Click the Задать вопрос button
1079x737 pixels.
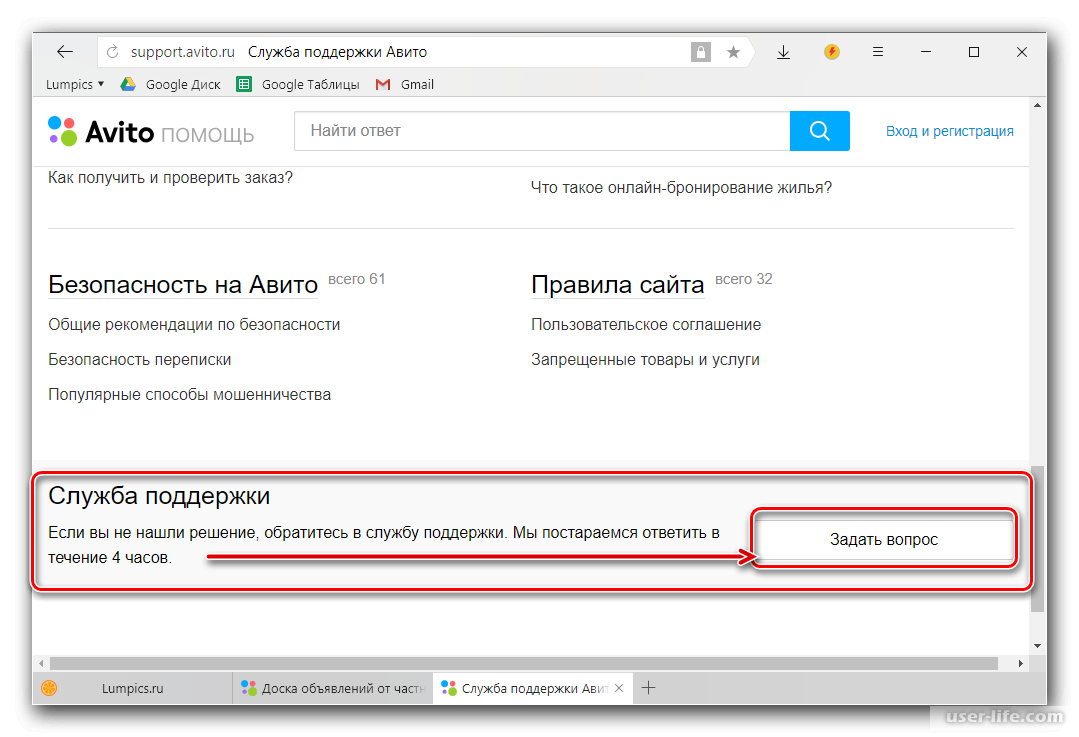coord(884,540)
